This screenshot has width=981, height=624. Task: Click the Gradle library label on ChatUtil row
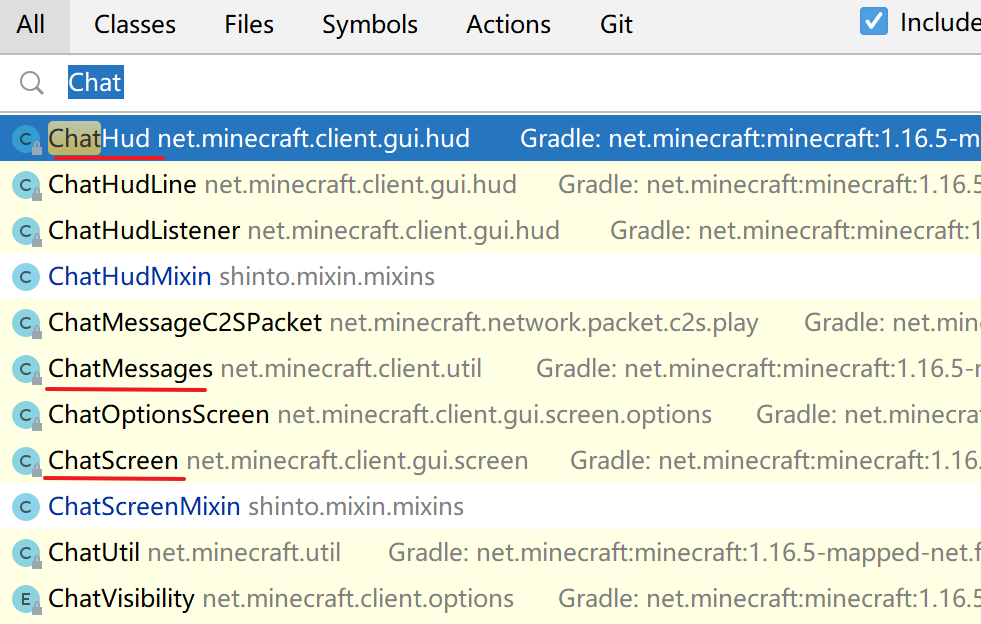[x=684, y=553]
